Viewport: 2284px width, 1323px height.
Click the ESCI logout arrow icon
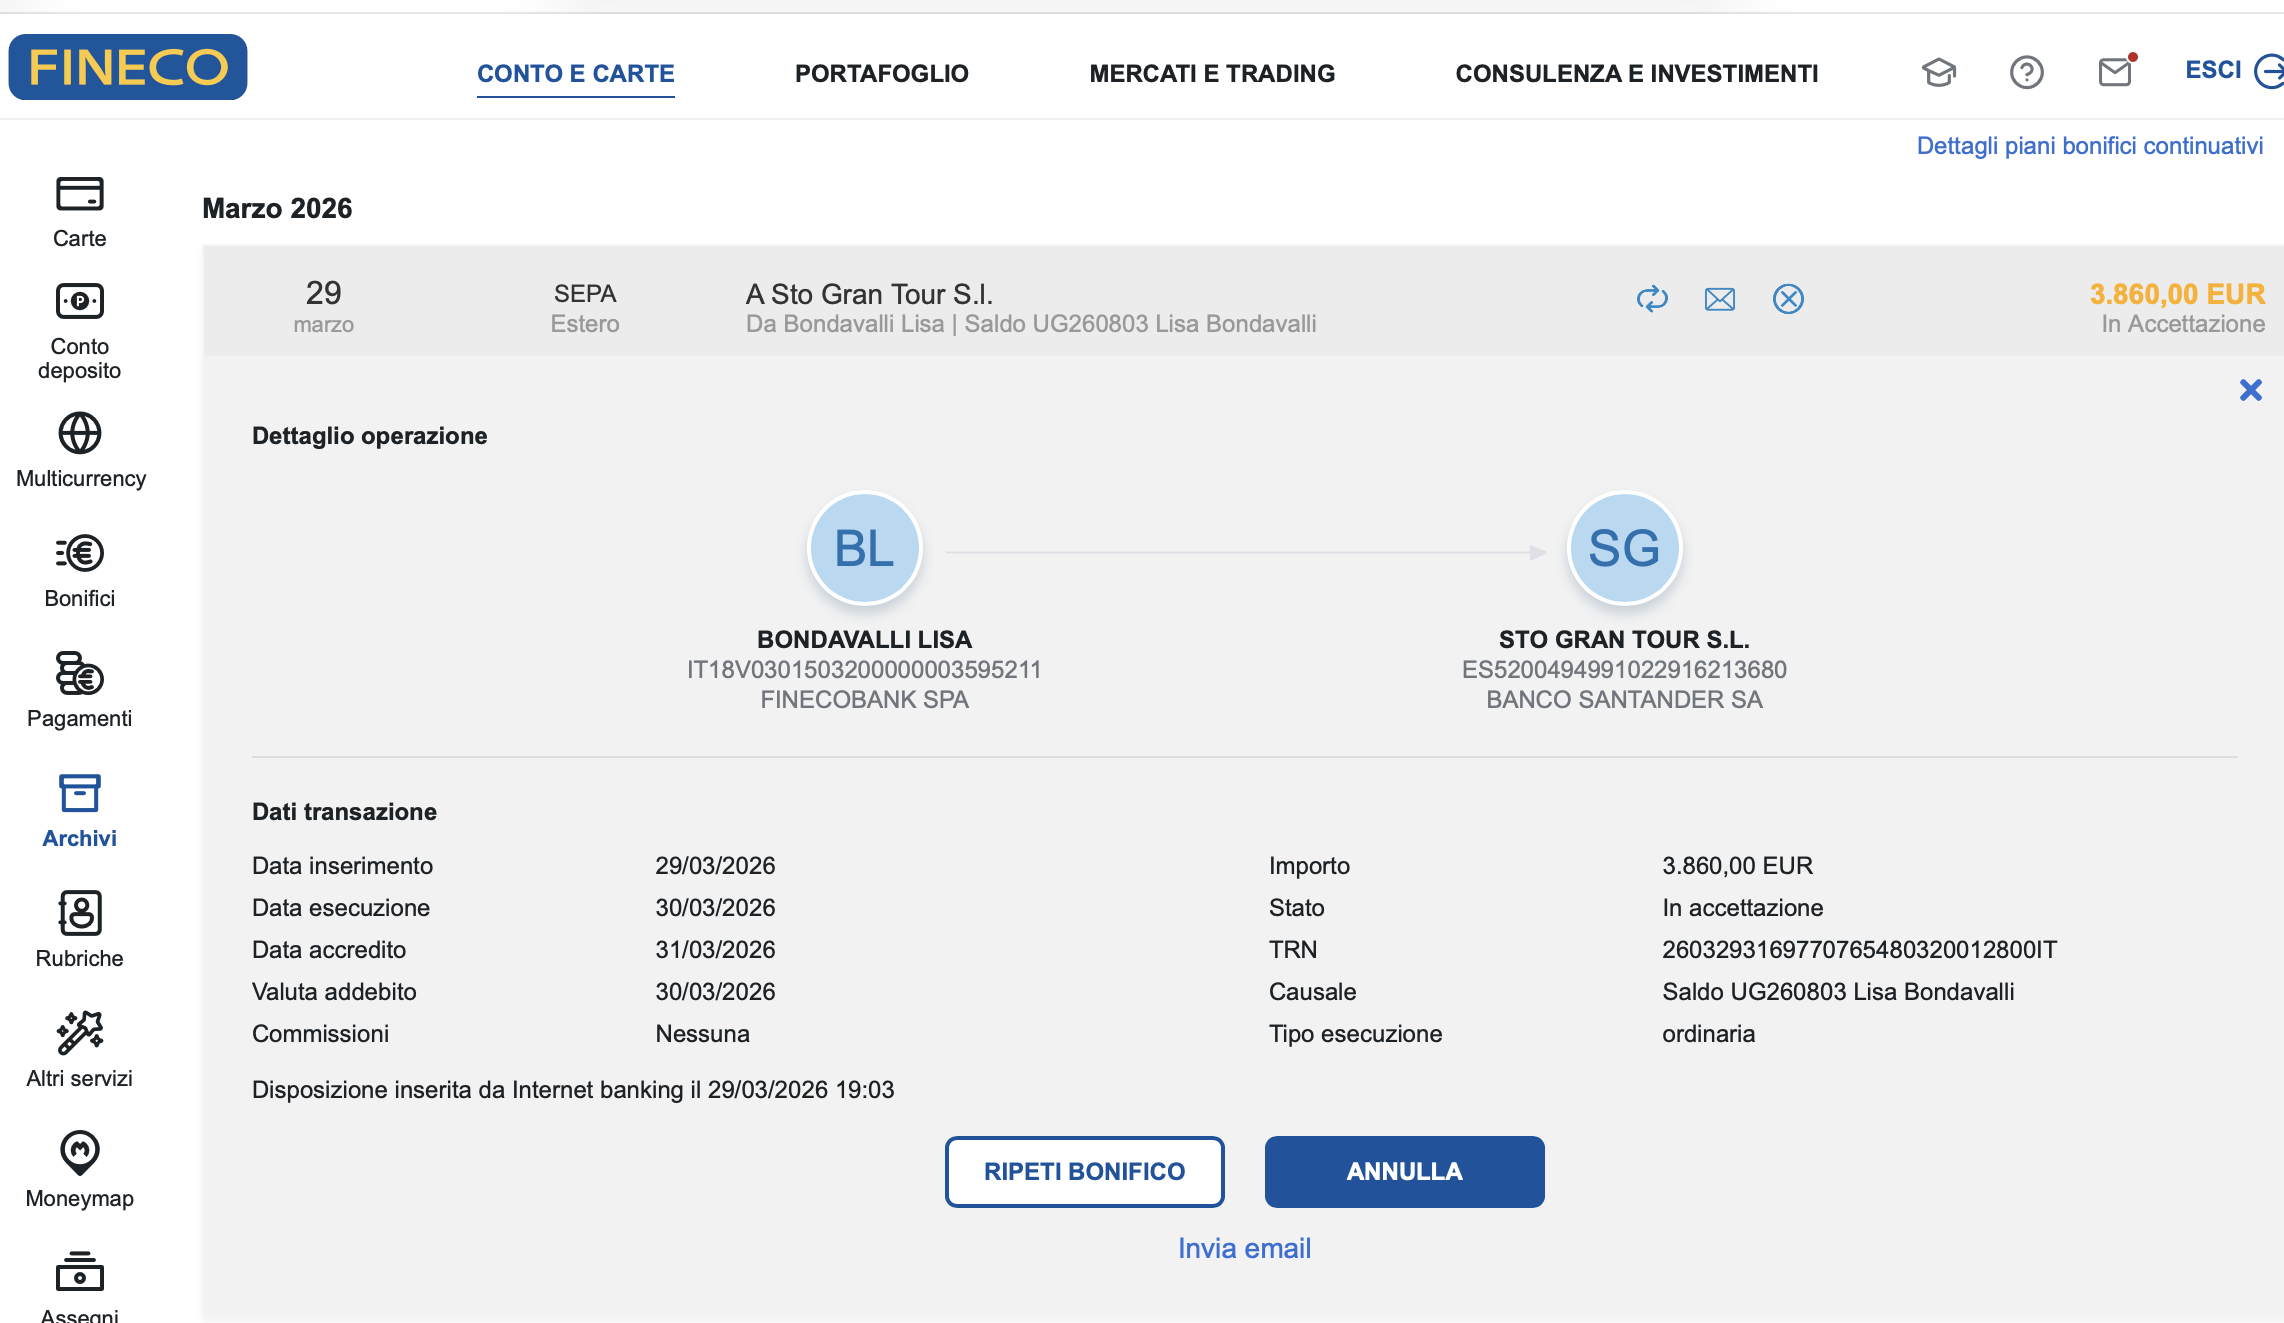(2269, 71)
